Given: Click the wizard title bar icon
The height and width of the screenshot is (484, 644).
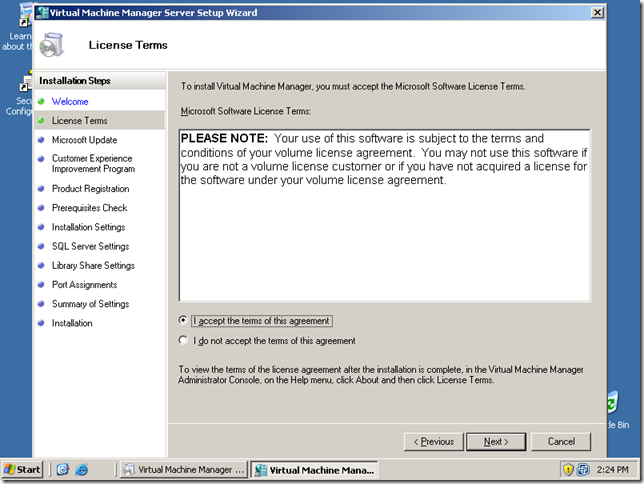Looking at the screenshot, I should tap(41, 13).
